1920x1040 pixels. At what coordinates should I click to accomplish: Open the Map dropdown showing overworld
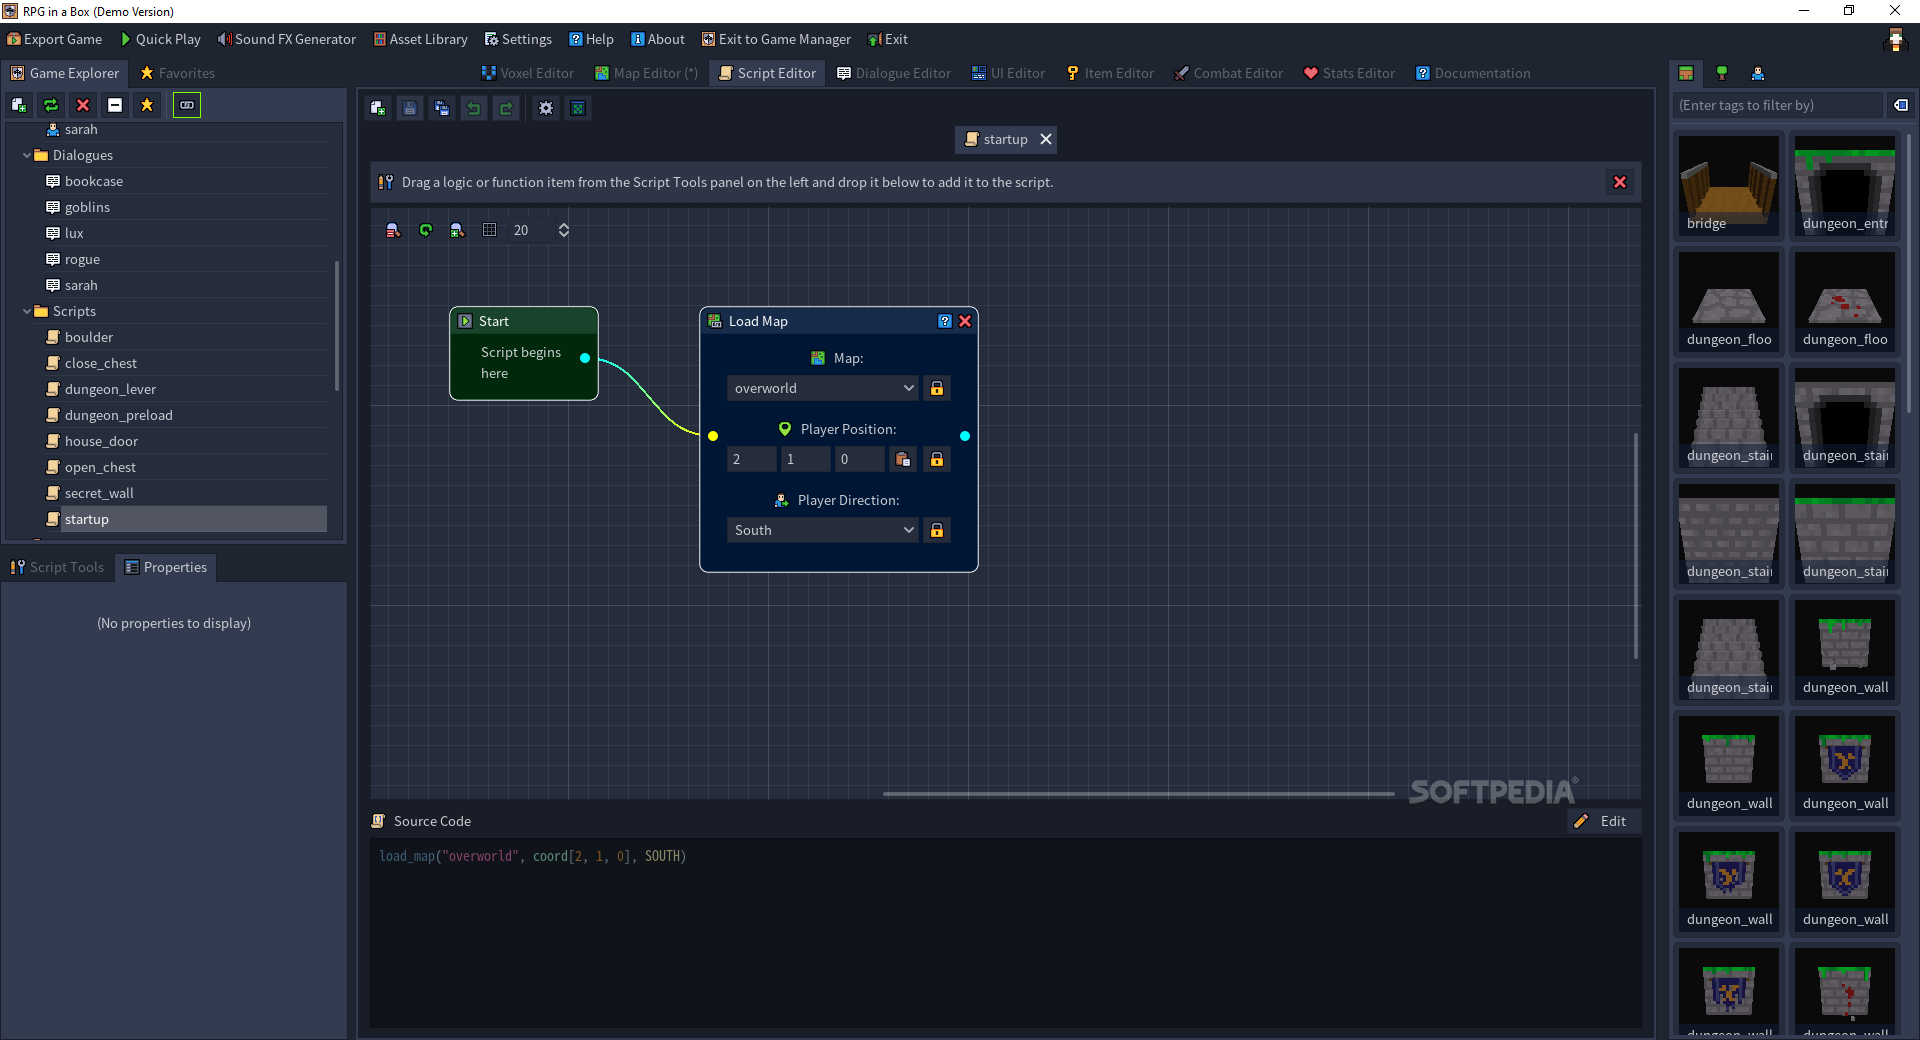coord(823,388)
